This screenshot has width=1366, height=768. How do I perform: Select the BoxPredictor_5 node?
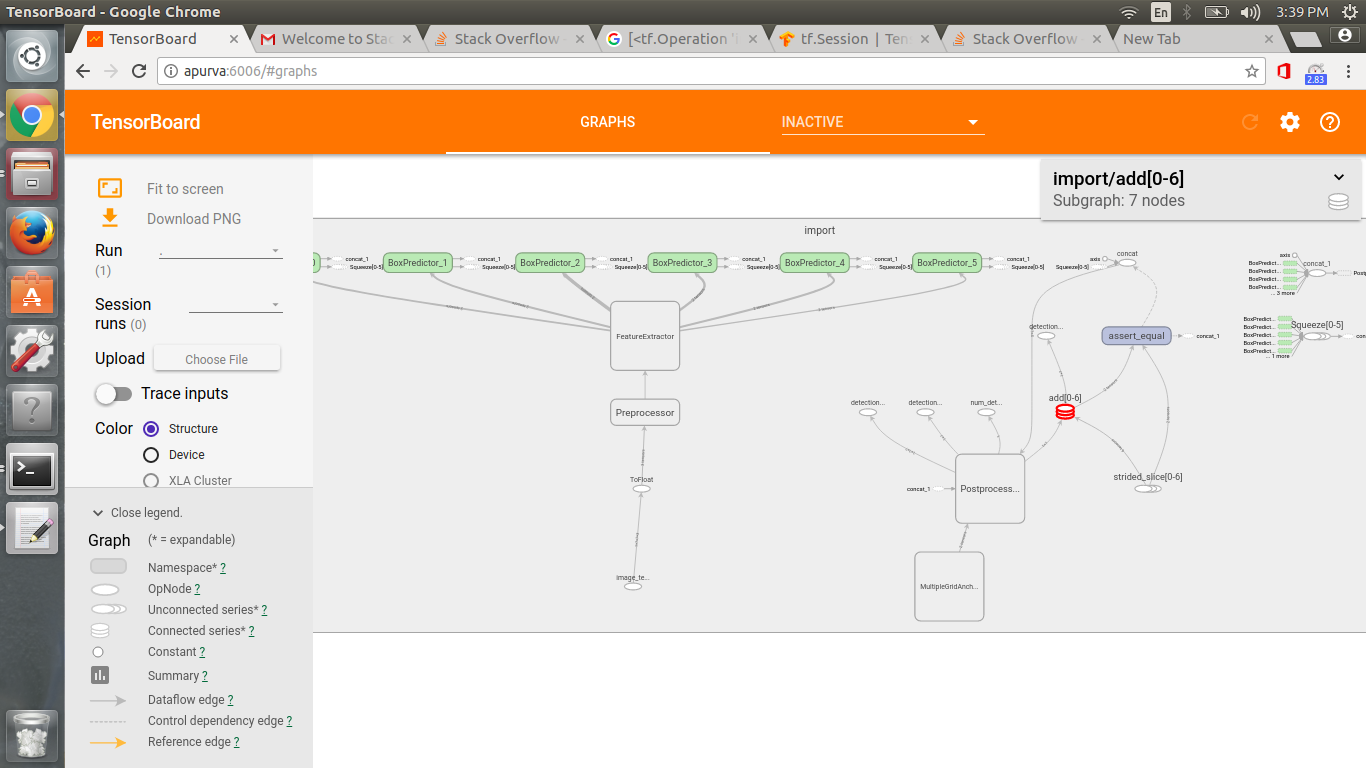point(947,262)
